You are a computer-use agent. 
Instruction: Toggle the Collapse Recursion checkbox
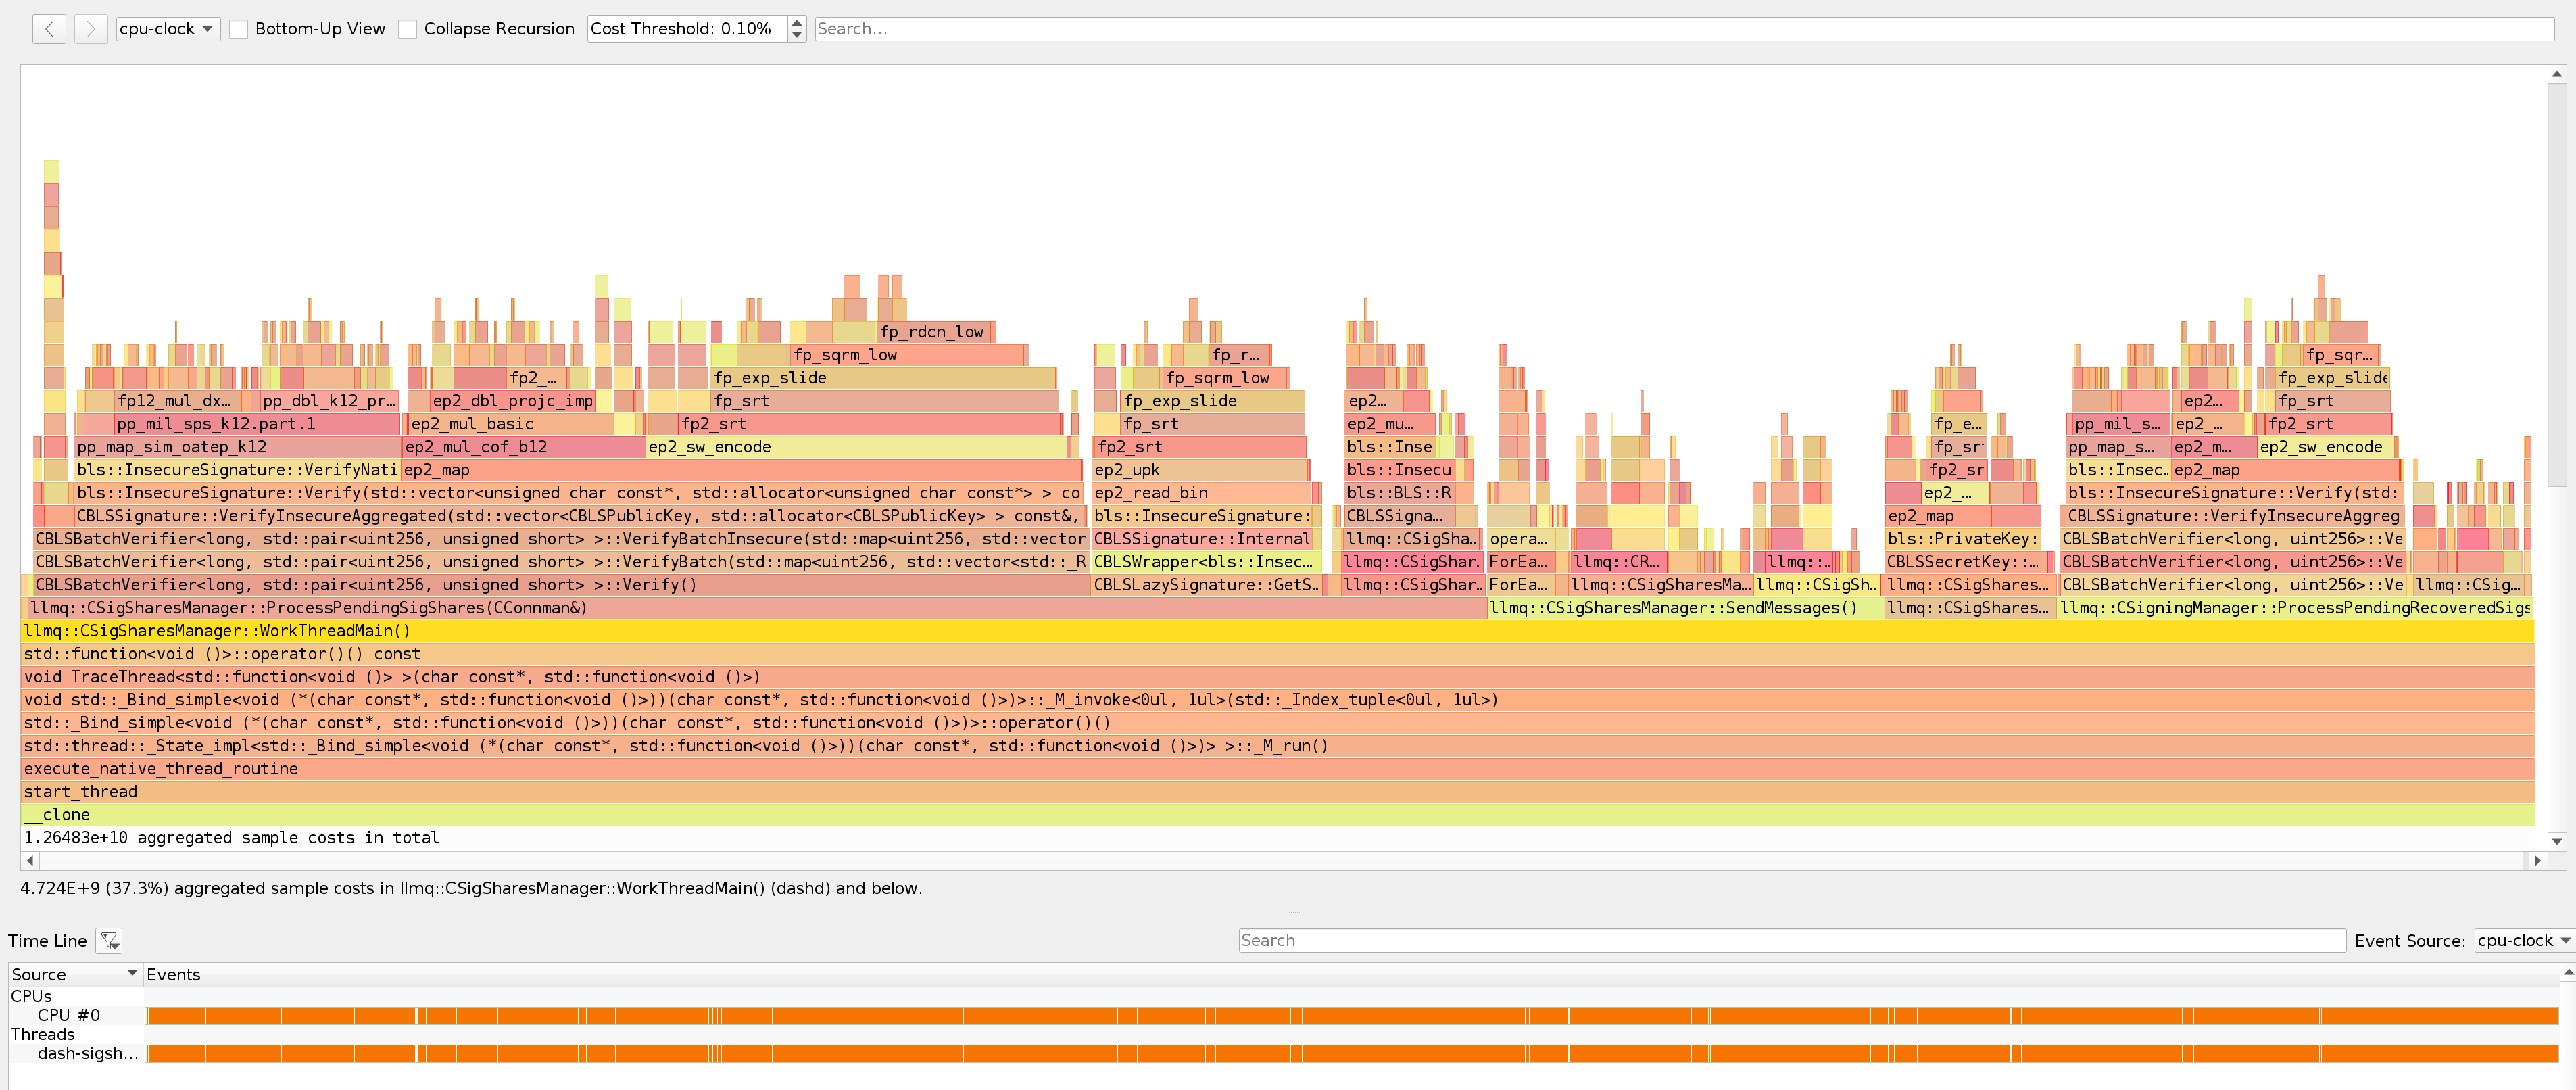pos(408,29)
